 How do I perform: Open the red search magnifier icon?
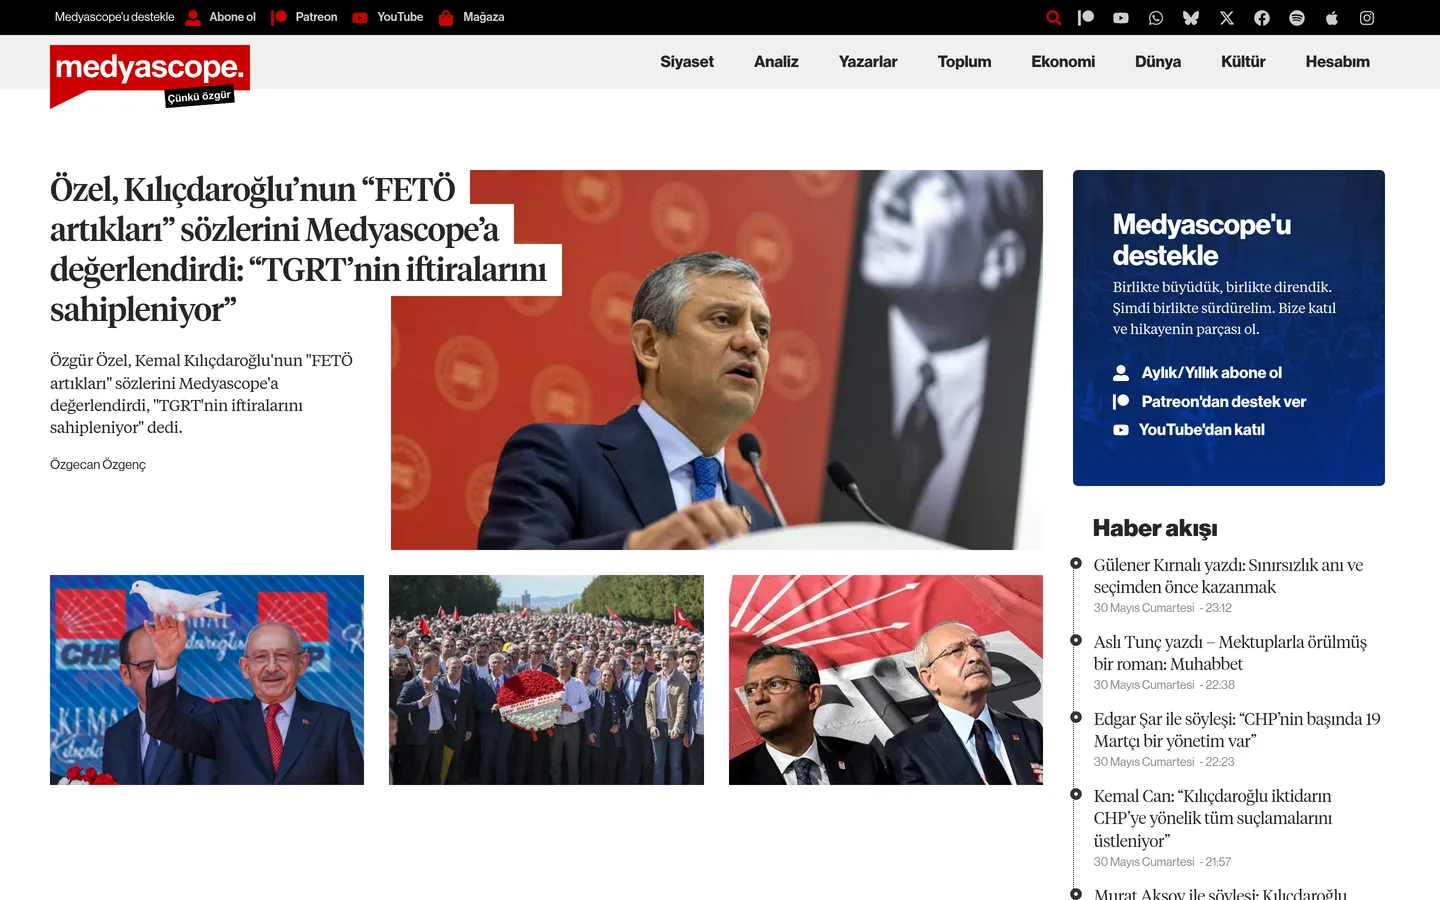click(1053, 17)
